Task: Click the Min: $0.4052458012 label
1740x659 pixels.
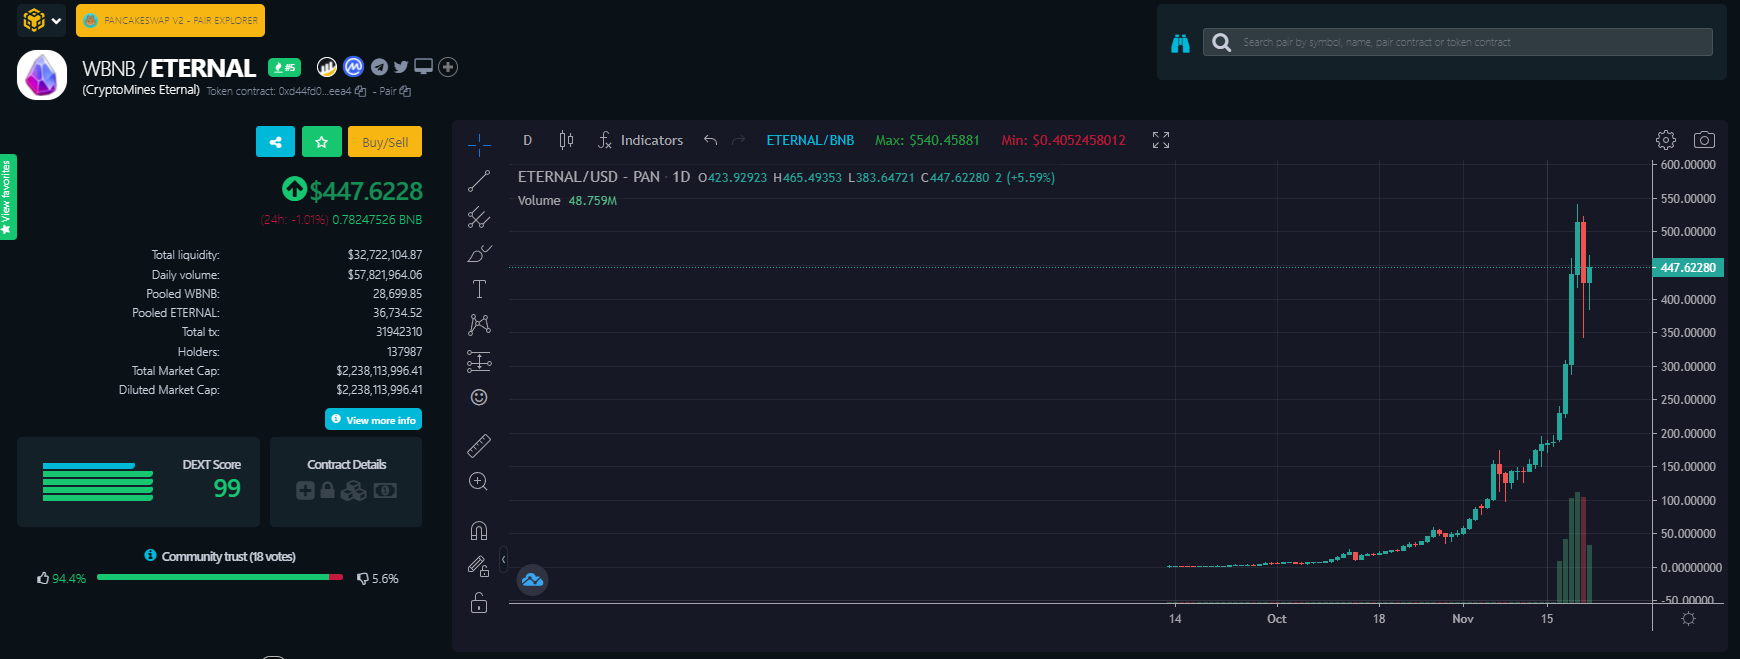Action: (1063, 140)
